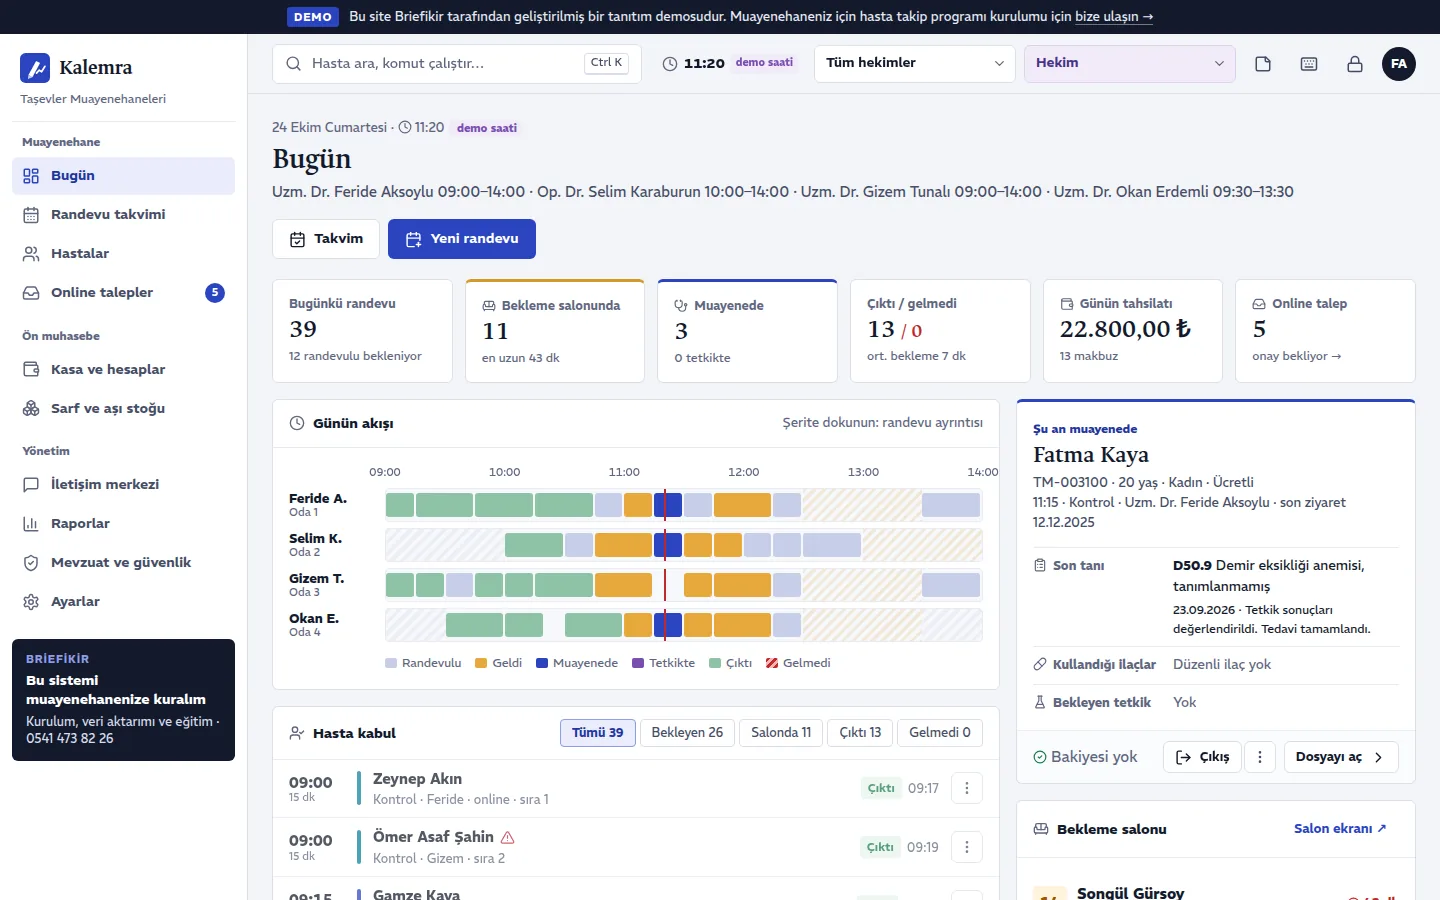The height and width of the screenshot is (900, 1440).
Task: Open options menu for Zeynep Akın row
Action: click(x=967, y=788)
